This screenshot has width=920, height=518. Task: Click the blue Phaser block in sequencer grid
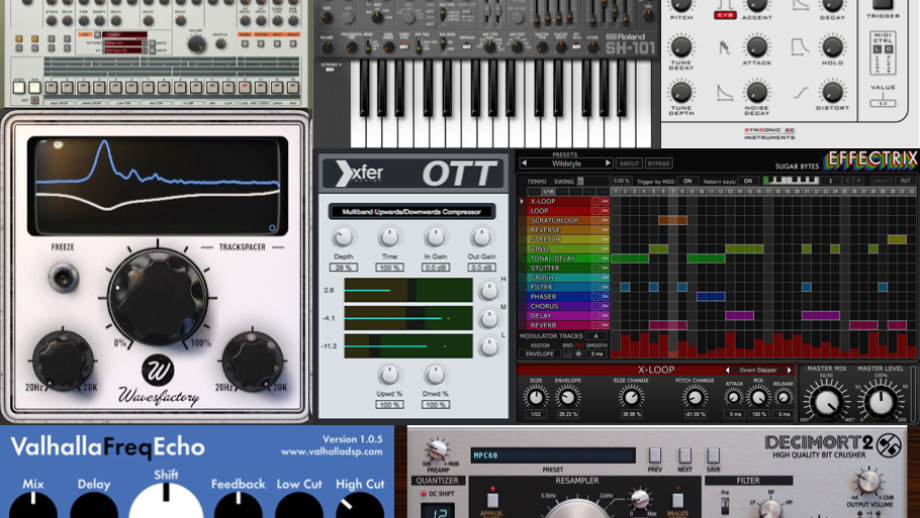(x=711, y=297)
